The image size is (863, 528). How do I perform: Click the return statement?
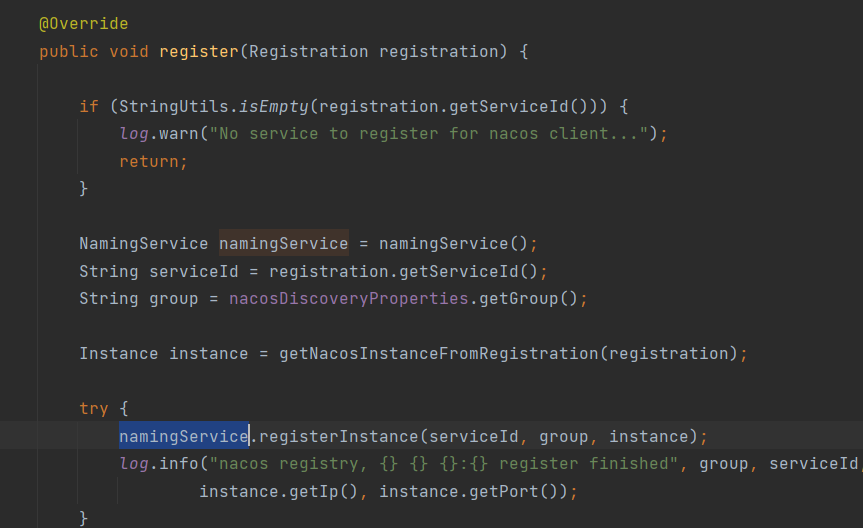click(154, 161)
